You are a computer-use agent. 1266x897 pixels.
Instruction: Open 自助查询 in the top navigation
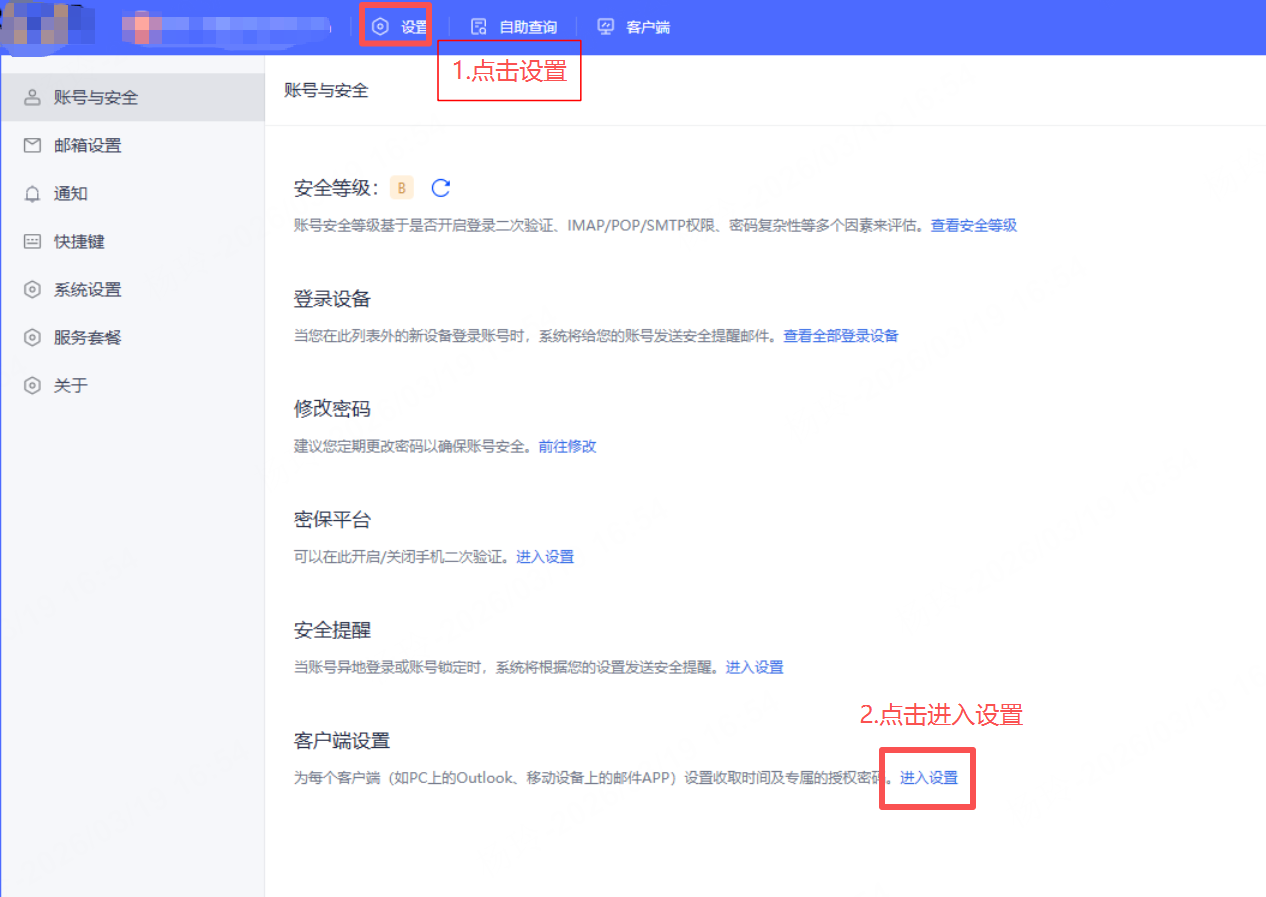527,27
